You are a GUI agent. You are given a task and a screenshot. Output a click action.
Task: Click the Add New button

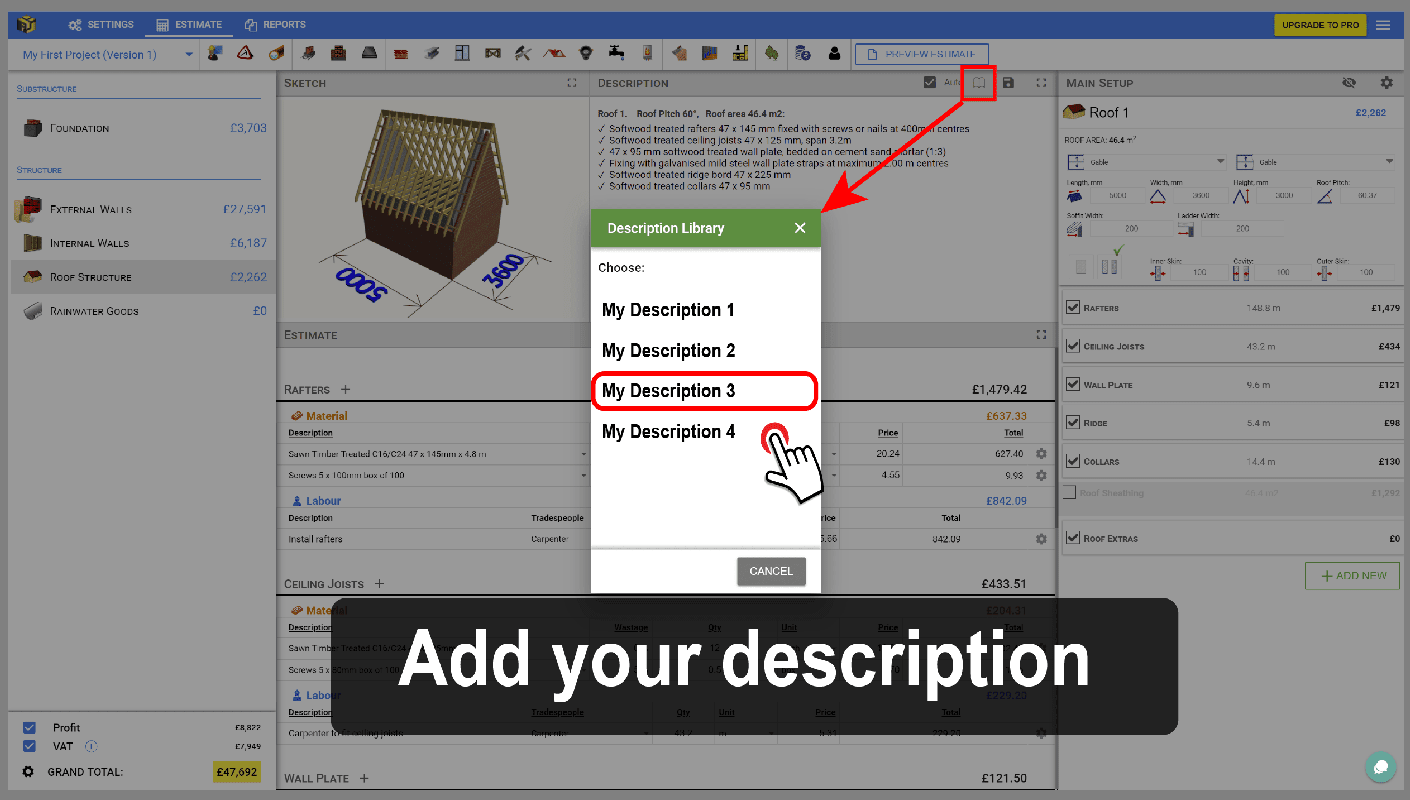click(x=1352, y=576)
